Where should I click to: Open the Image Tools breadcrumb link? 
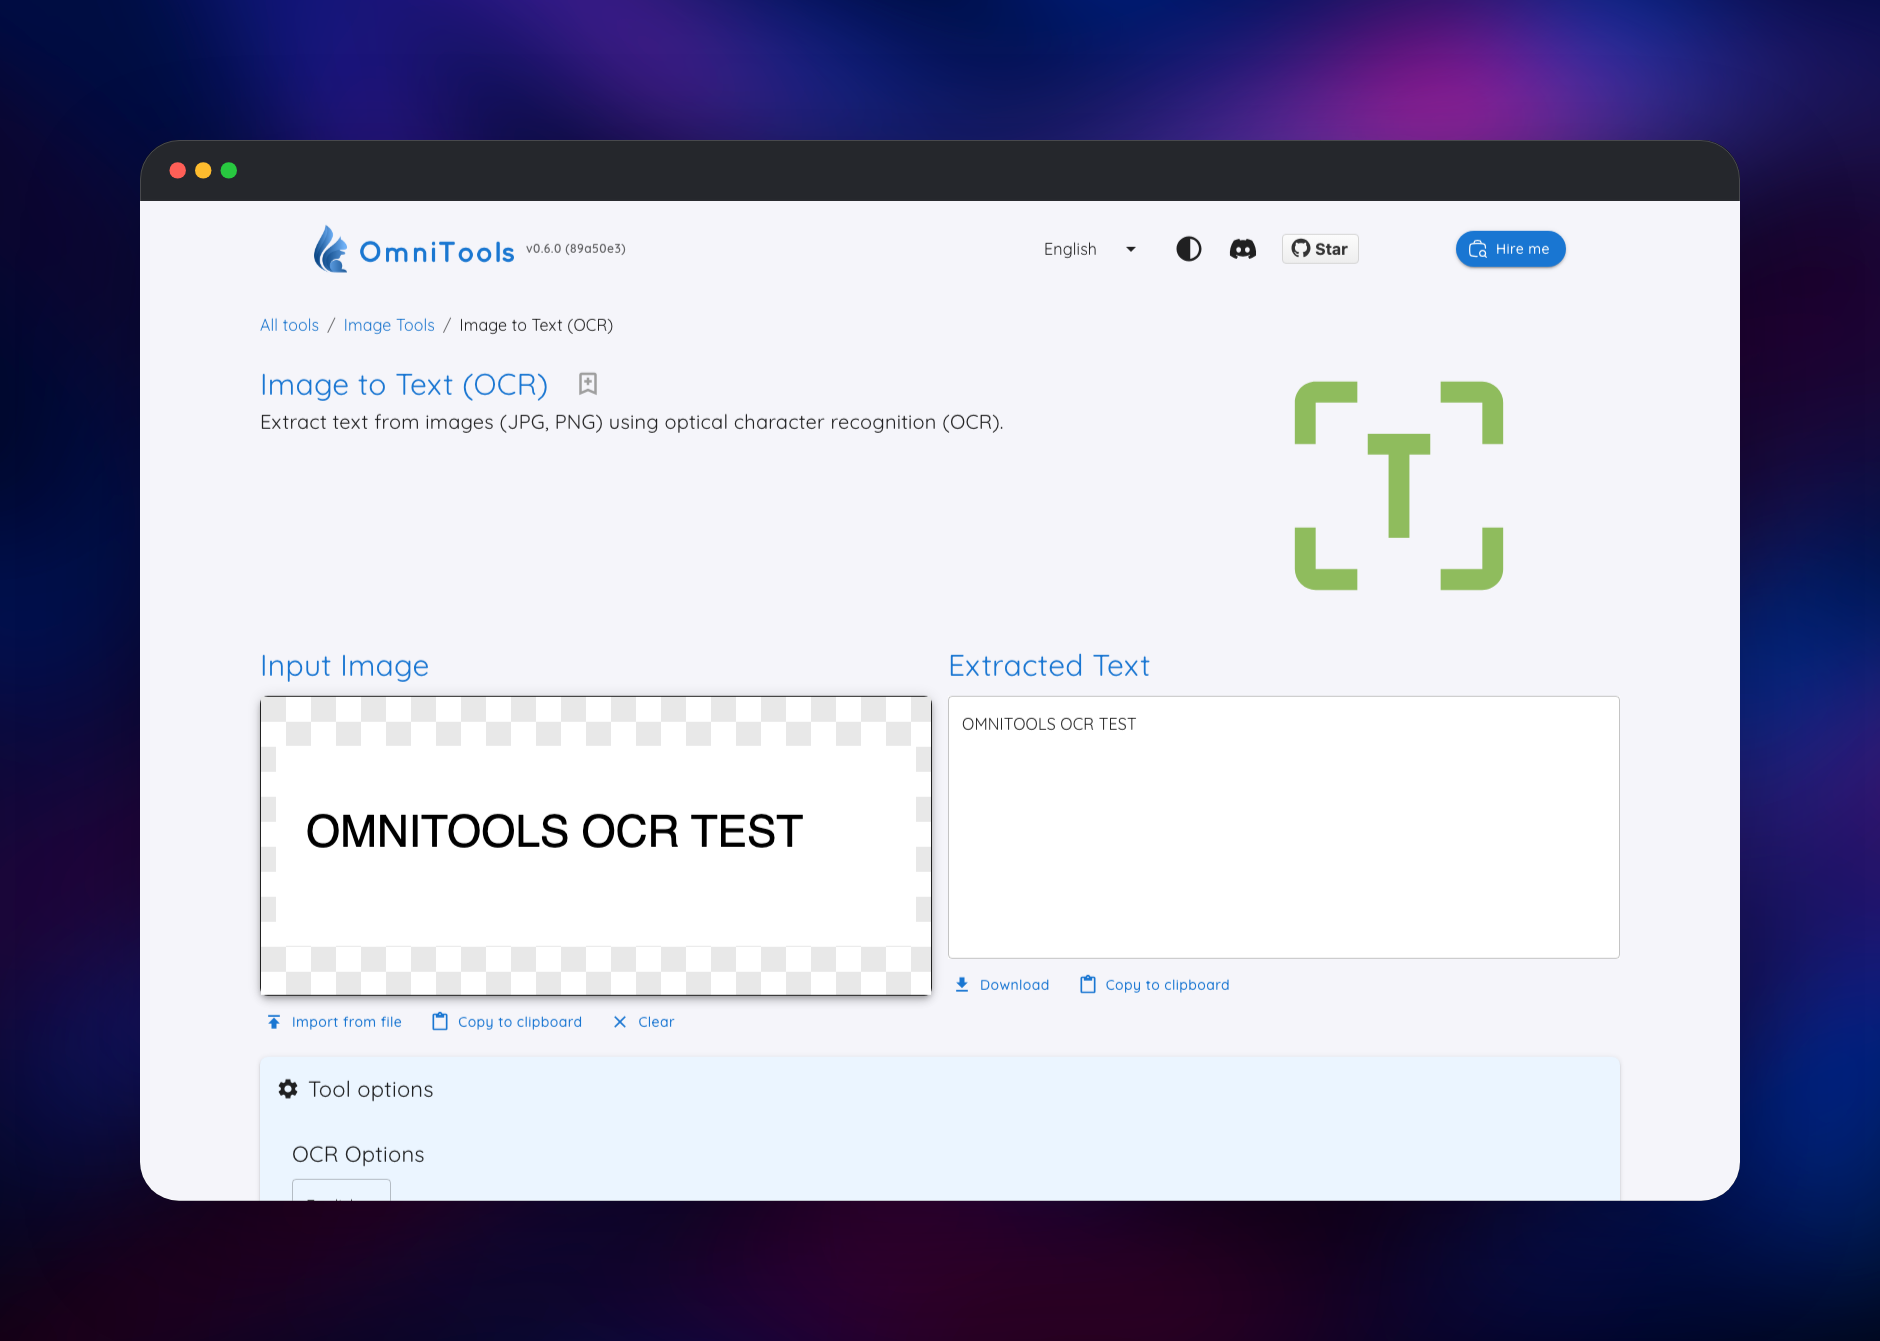(x=389, y=325)
